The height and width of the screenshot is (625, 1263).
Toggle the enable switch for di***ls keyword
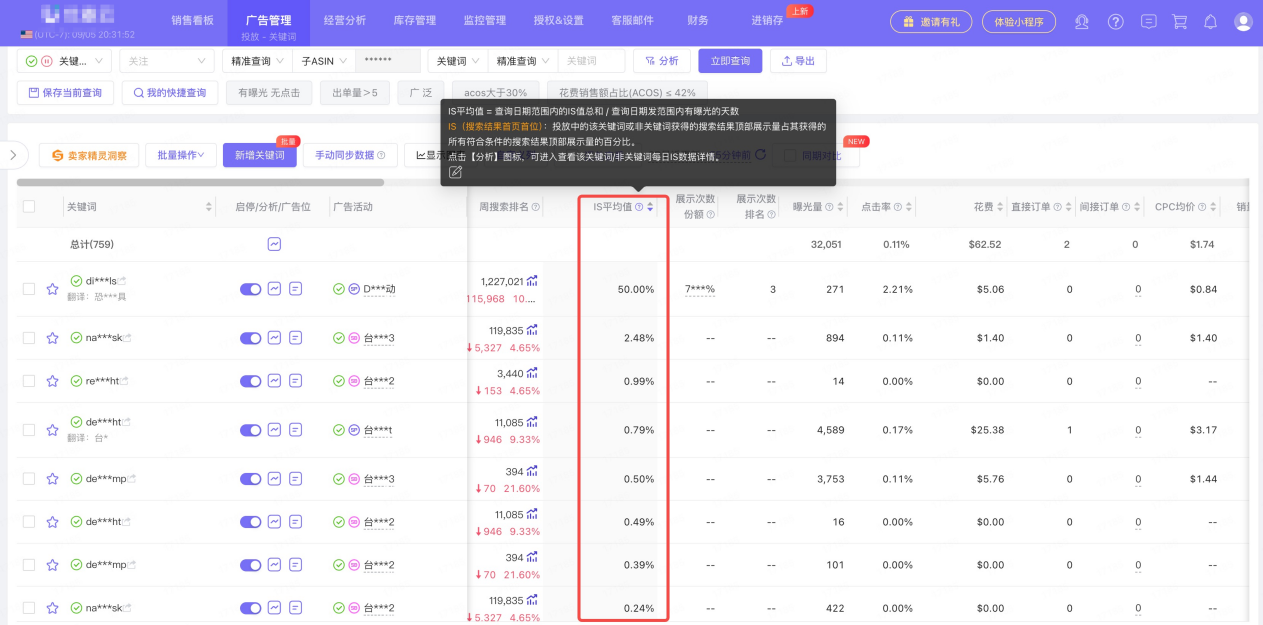pos(250,289)
